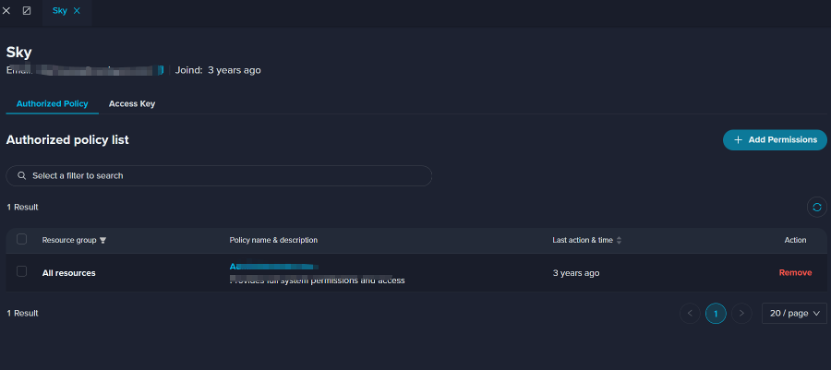Go to next page with right chevron

[741, 313]
